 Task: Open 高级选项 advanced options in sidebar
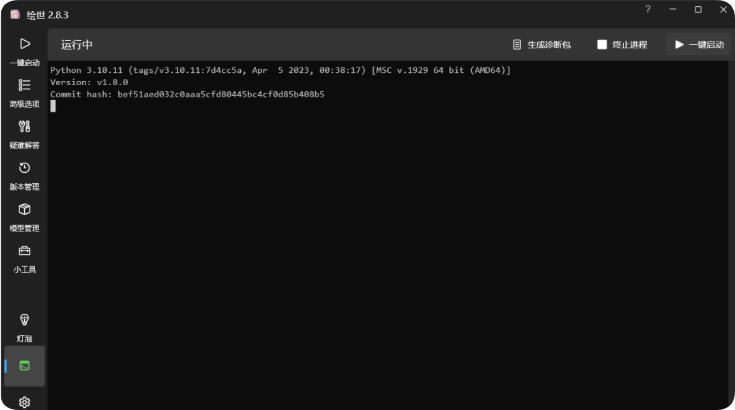point(24,93)
